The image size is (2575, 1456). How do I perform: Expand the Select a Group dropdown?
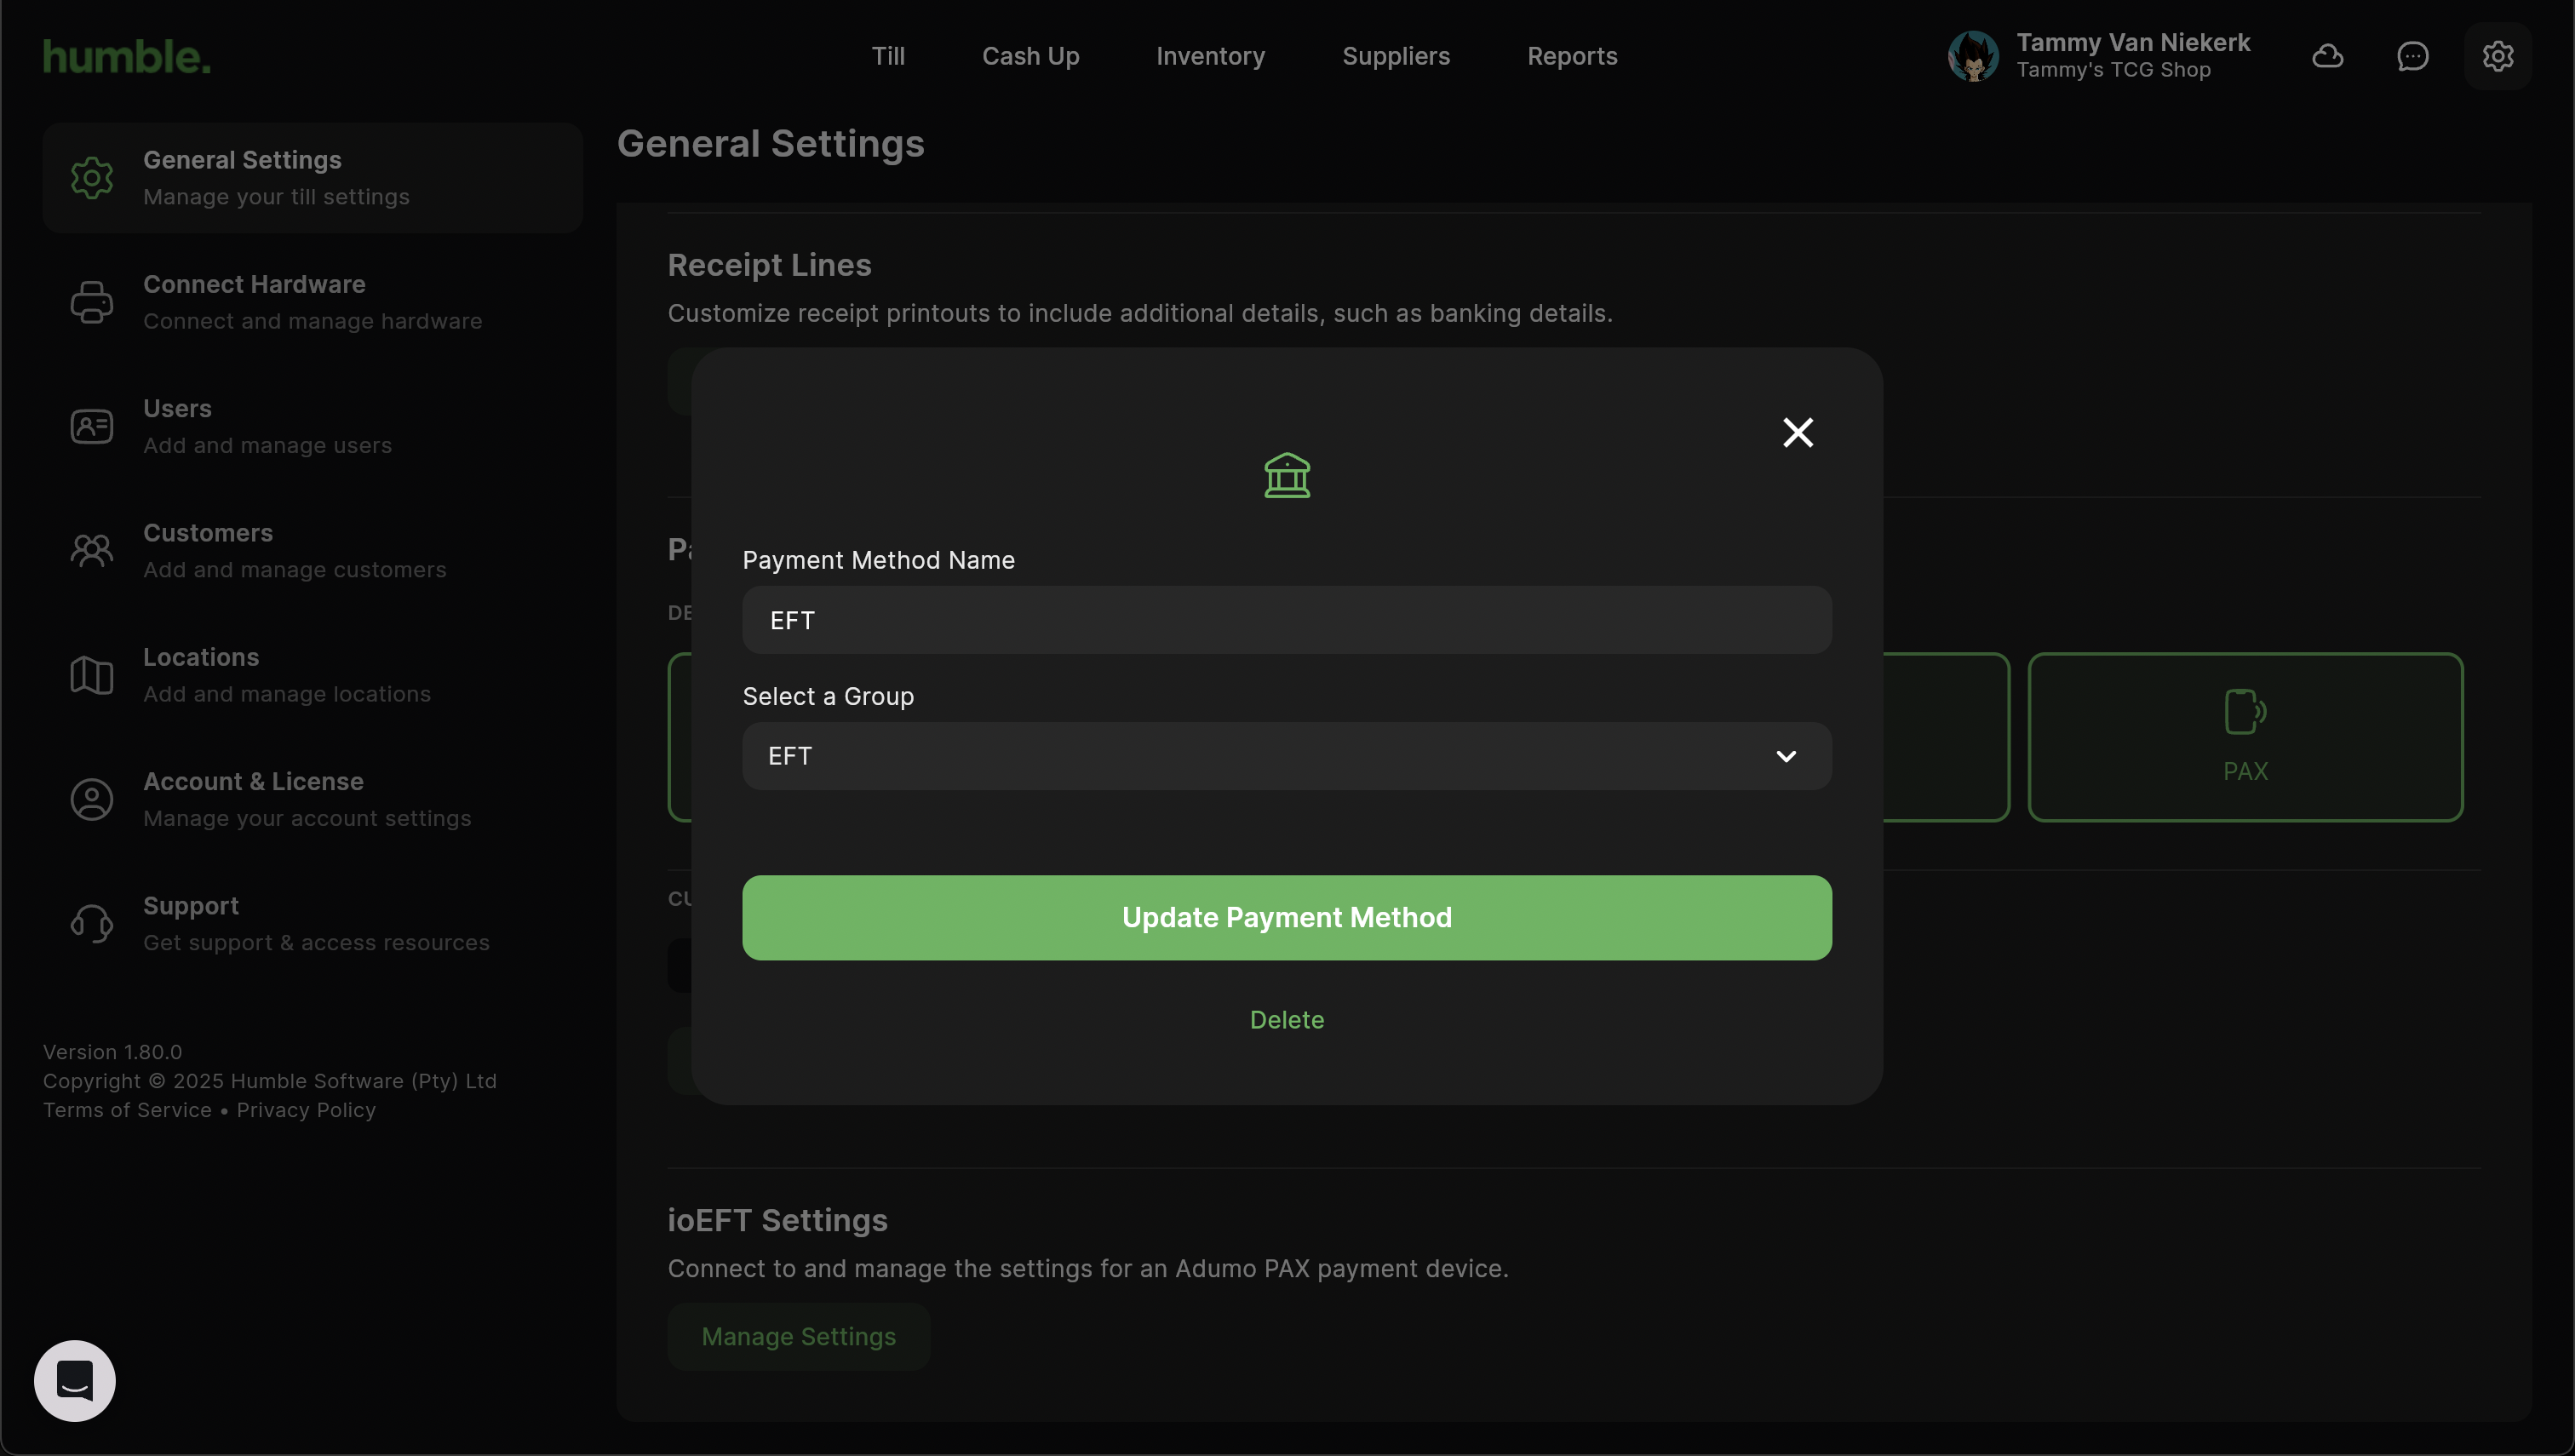1286,756
